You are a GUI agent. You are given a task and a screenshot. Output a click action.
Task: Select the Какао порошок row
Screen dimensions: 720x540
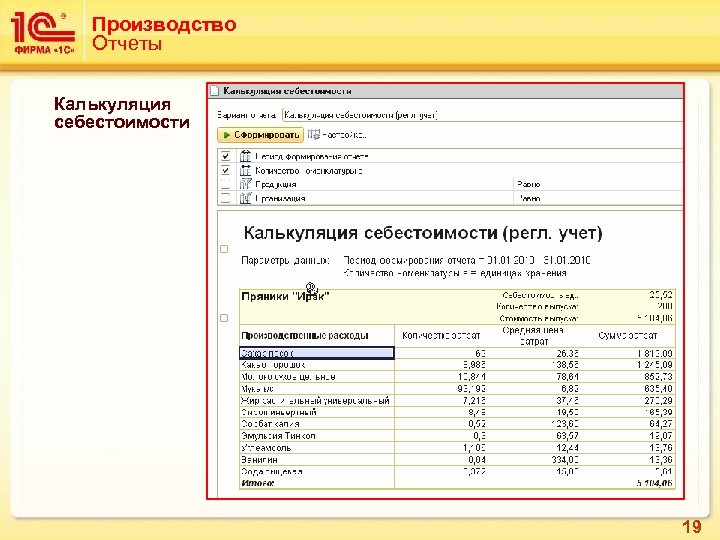(457, 365)
